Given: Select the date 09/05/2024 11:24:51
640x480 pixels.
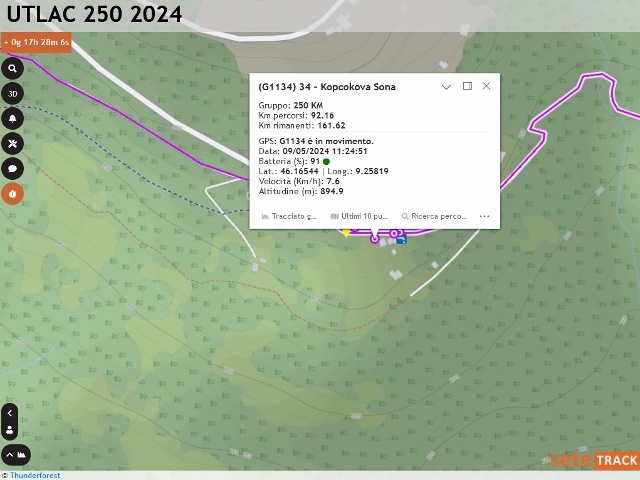Looking at the screenshot, I should pos(325,151).
